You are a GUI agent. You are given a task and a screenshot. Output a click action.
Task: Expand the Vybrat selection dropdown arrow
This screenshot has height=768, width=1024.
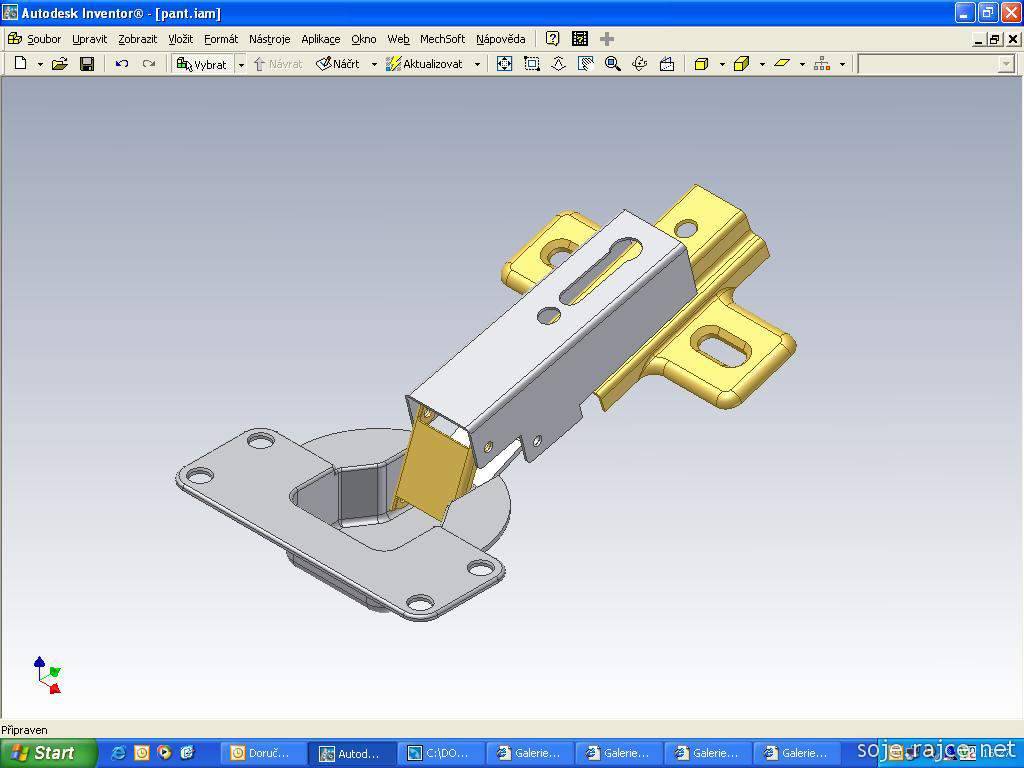pos(241,64)
